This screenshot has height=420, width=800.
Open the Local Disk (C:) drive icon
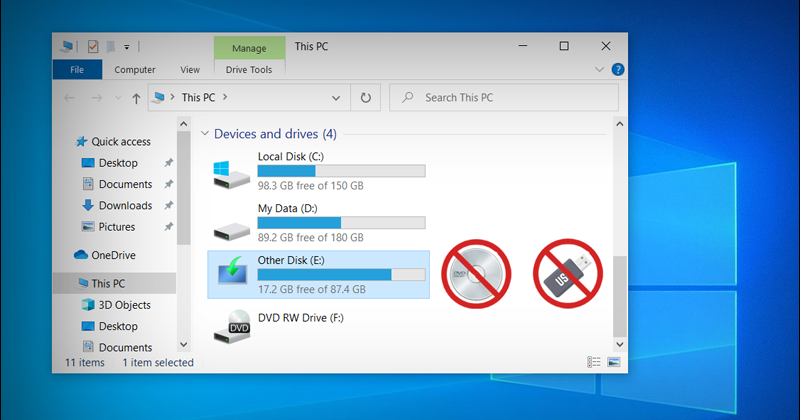coord(231,175)
